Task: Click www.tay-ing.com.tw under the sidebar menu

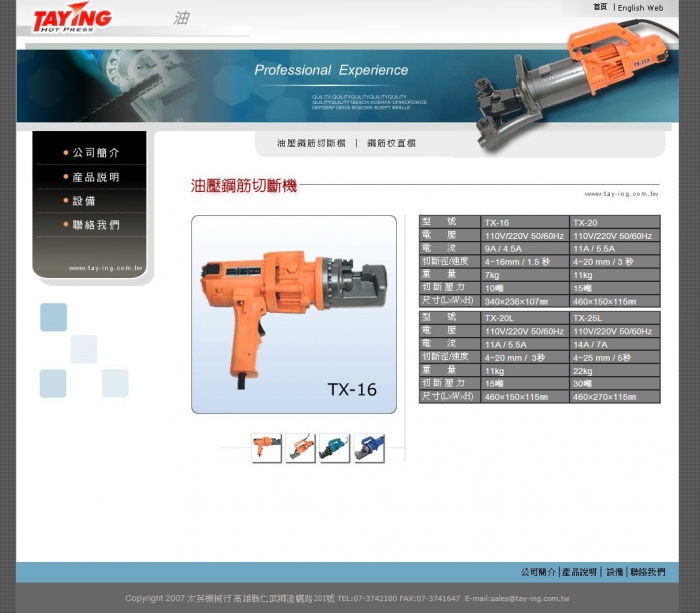Action: pos(105,268)
